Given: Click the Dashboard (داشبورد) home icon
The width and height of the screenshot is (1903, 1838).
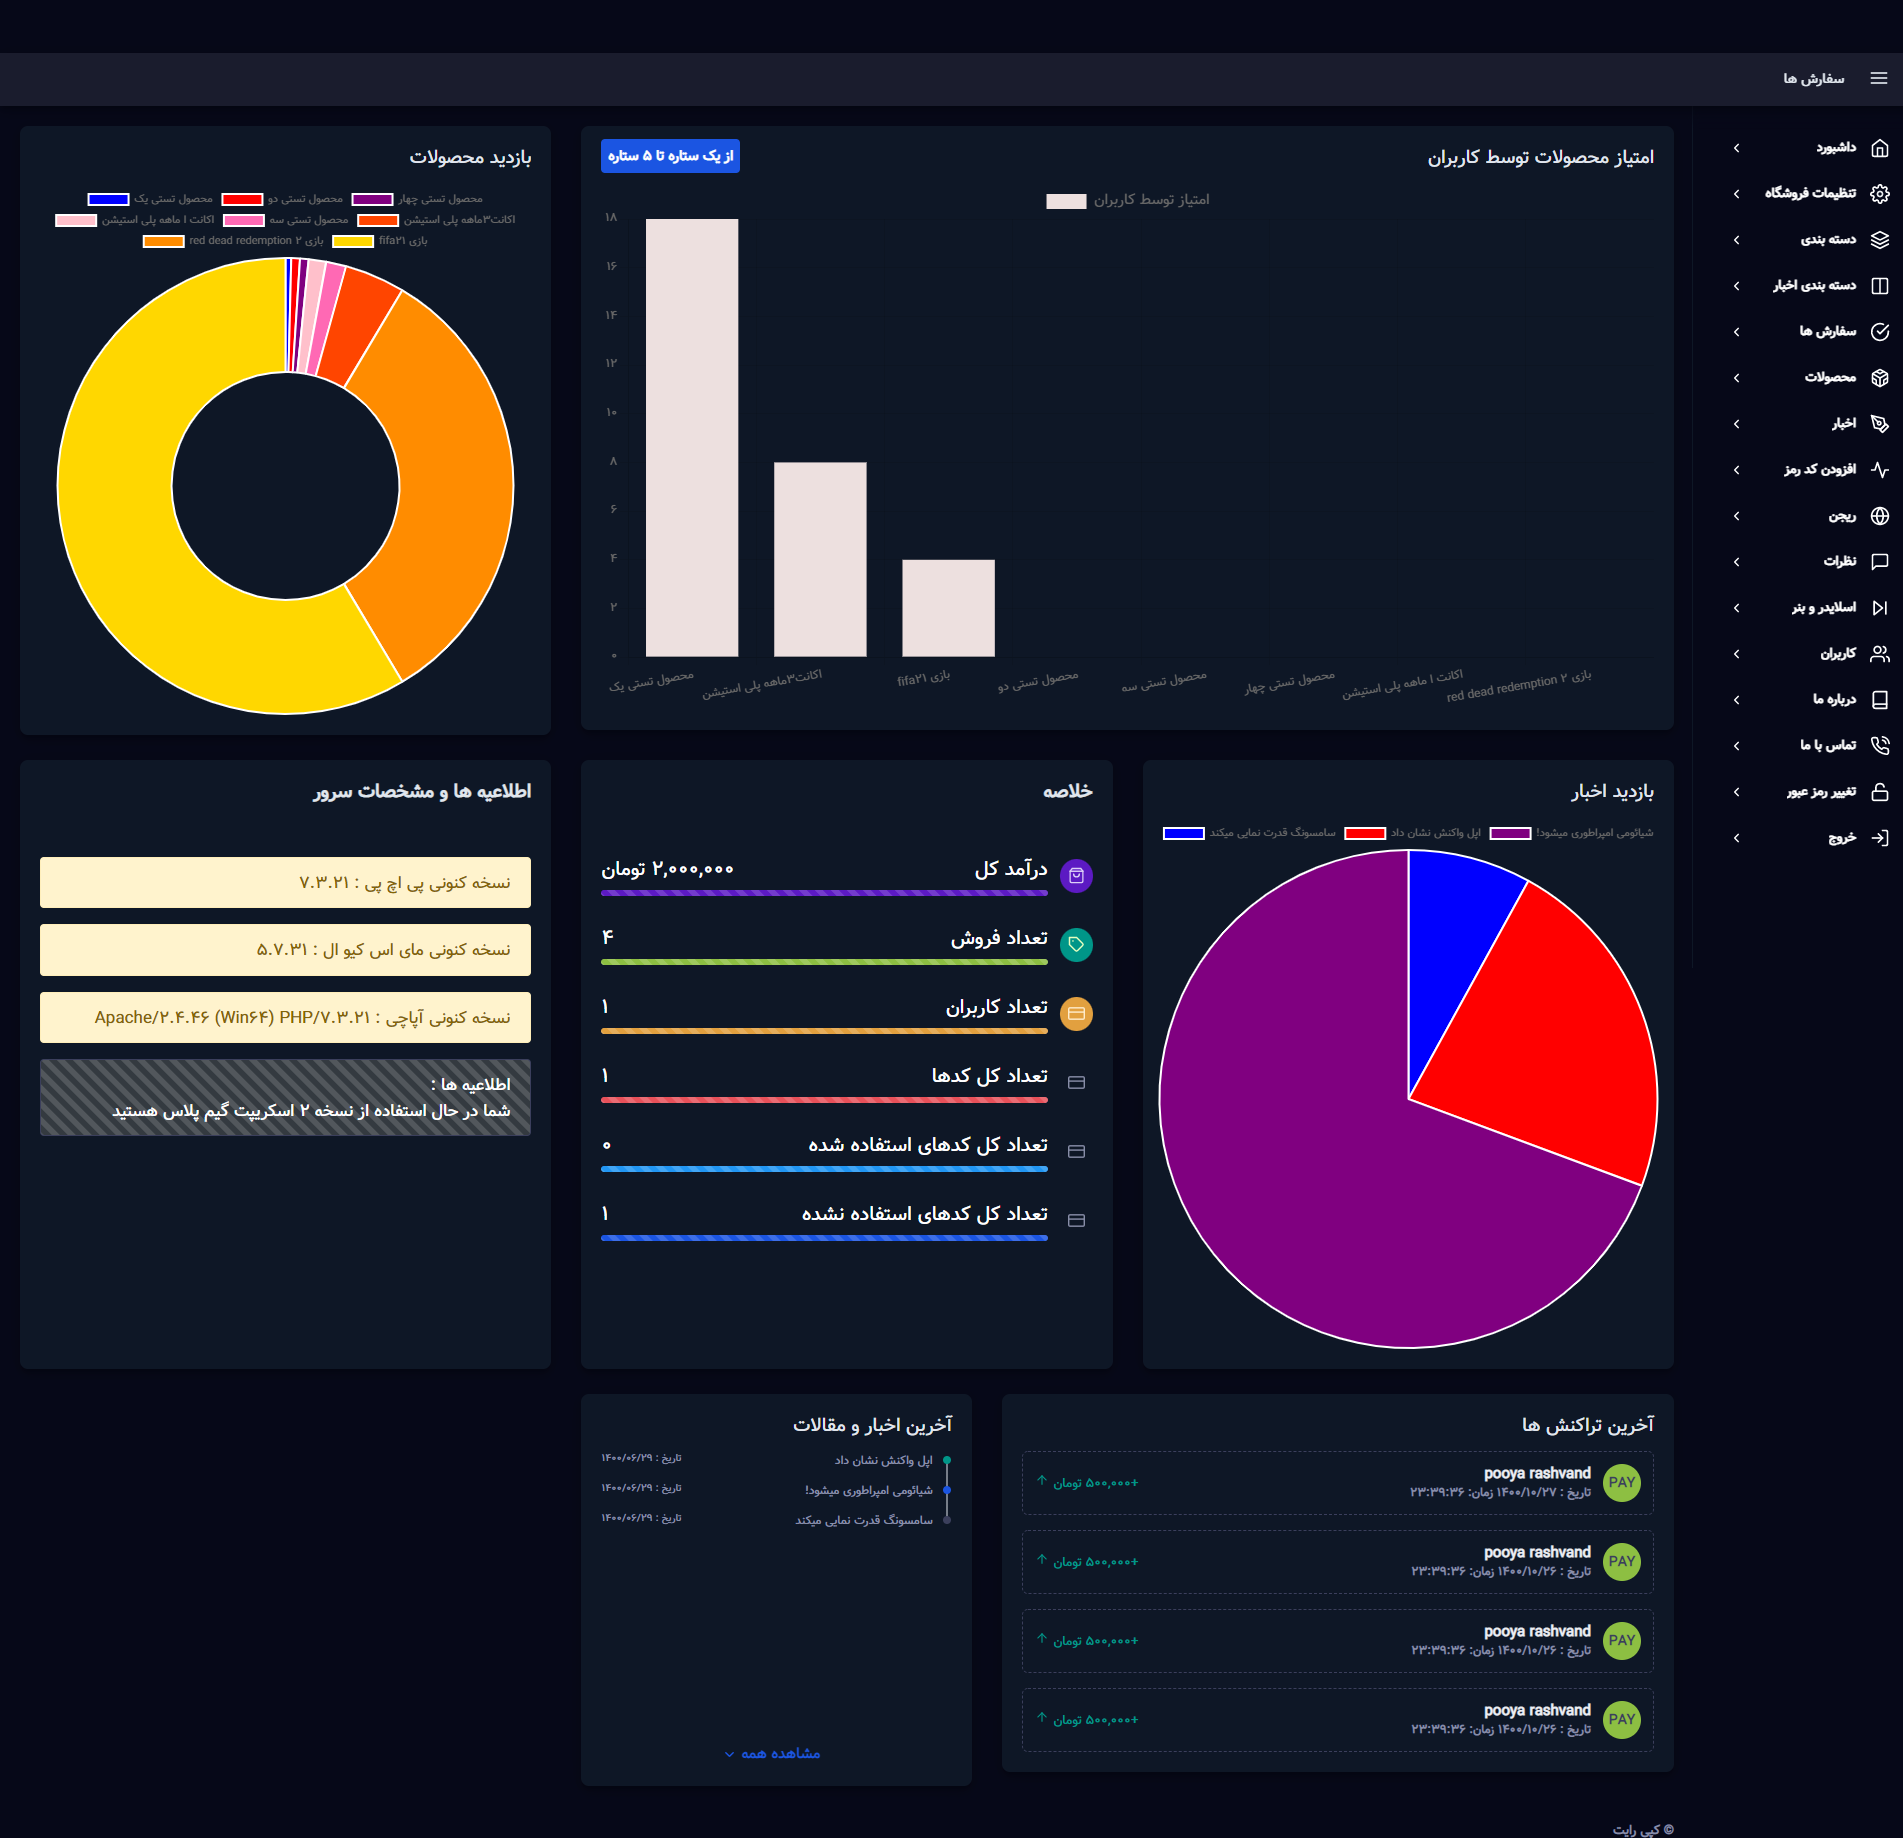Looking at the screenshot, I should click(1879, 148).
